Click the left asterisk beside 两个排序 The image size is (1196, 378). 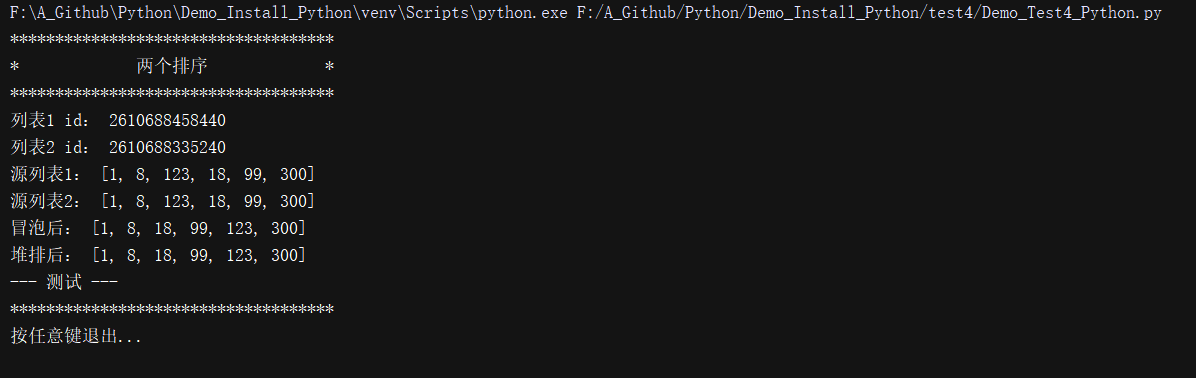click(x=14, y=68)
